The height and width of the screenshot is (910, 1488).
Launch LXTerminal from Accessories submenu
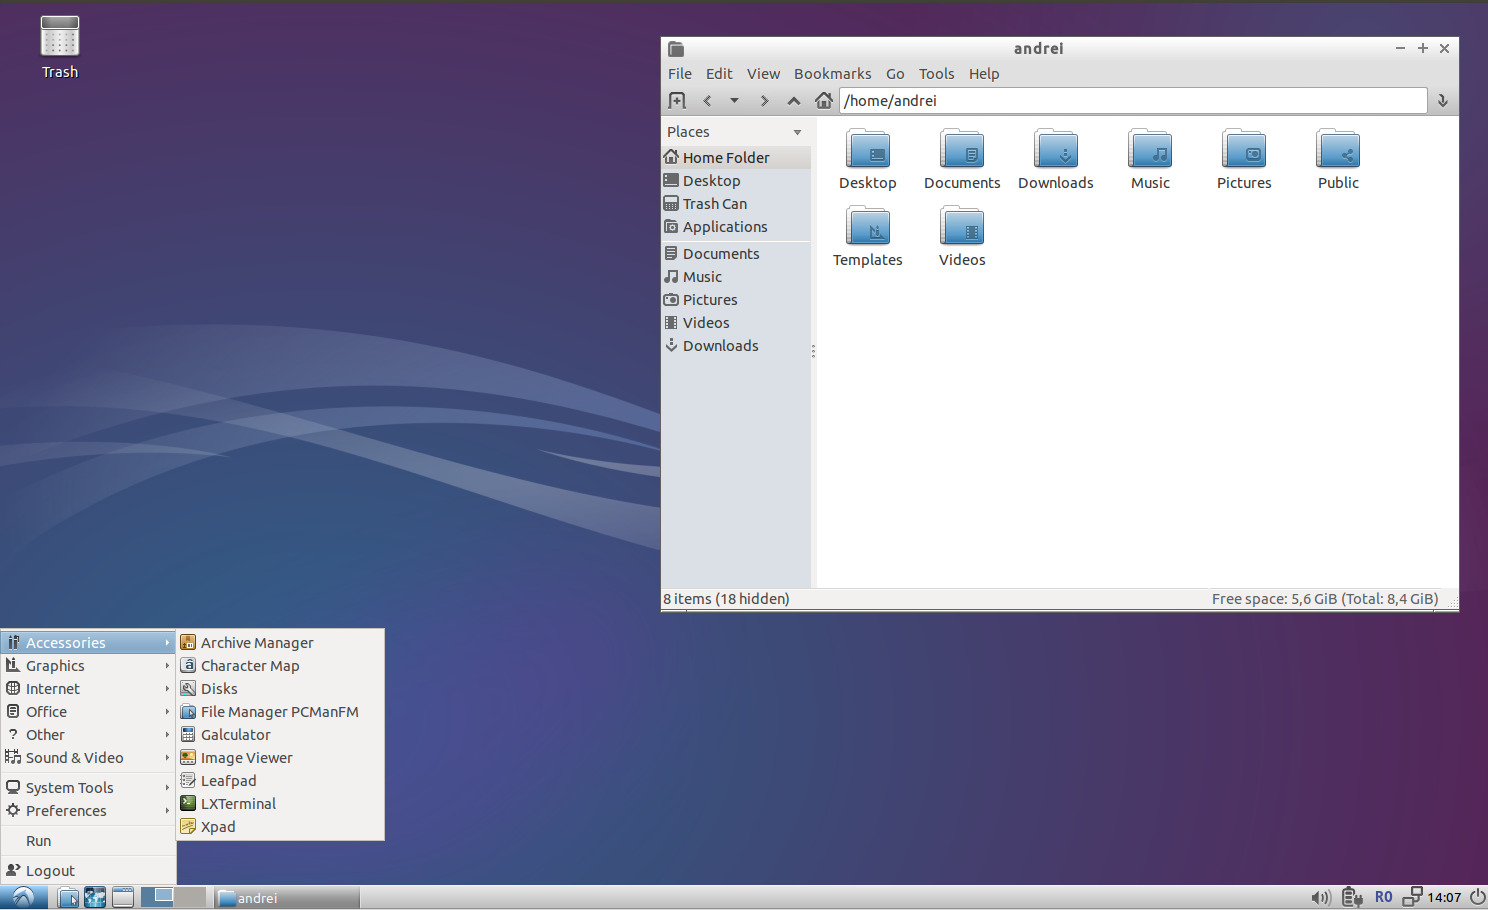[238, 804]
